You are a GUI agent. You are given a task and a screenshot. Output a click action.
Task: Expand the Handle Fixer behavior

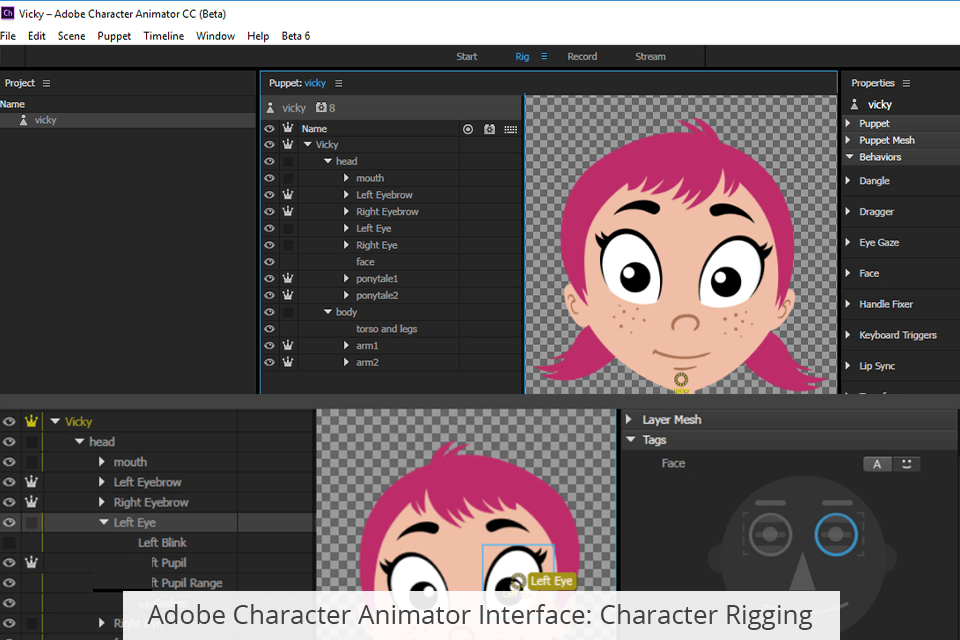tap(849, 304)
